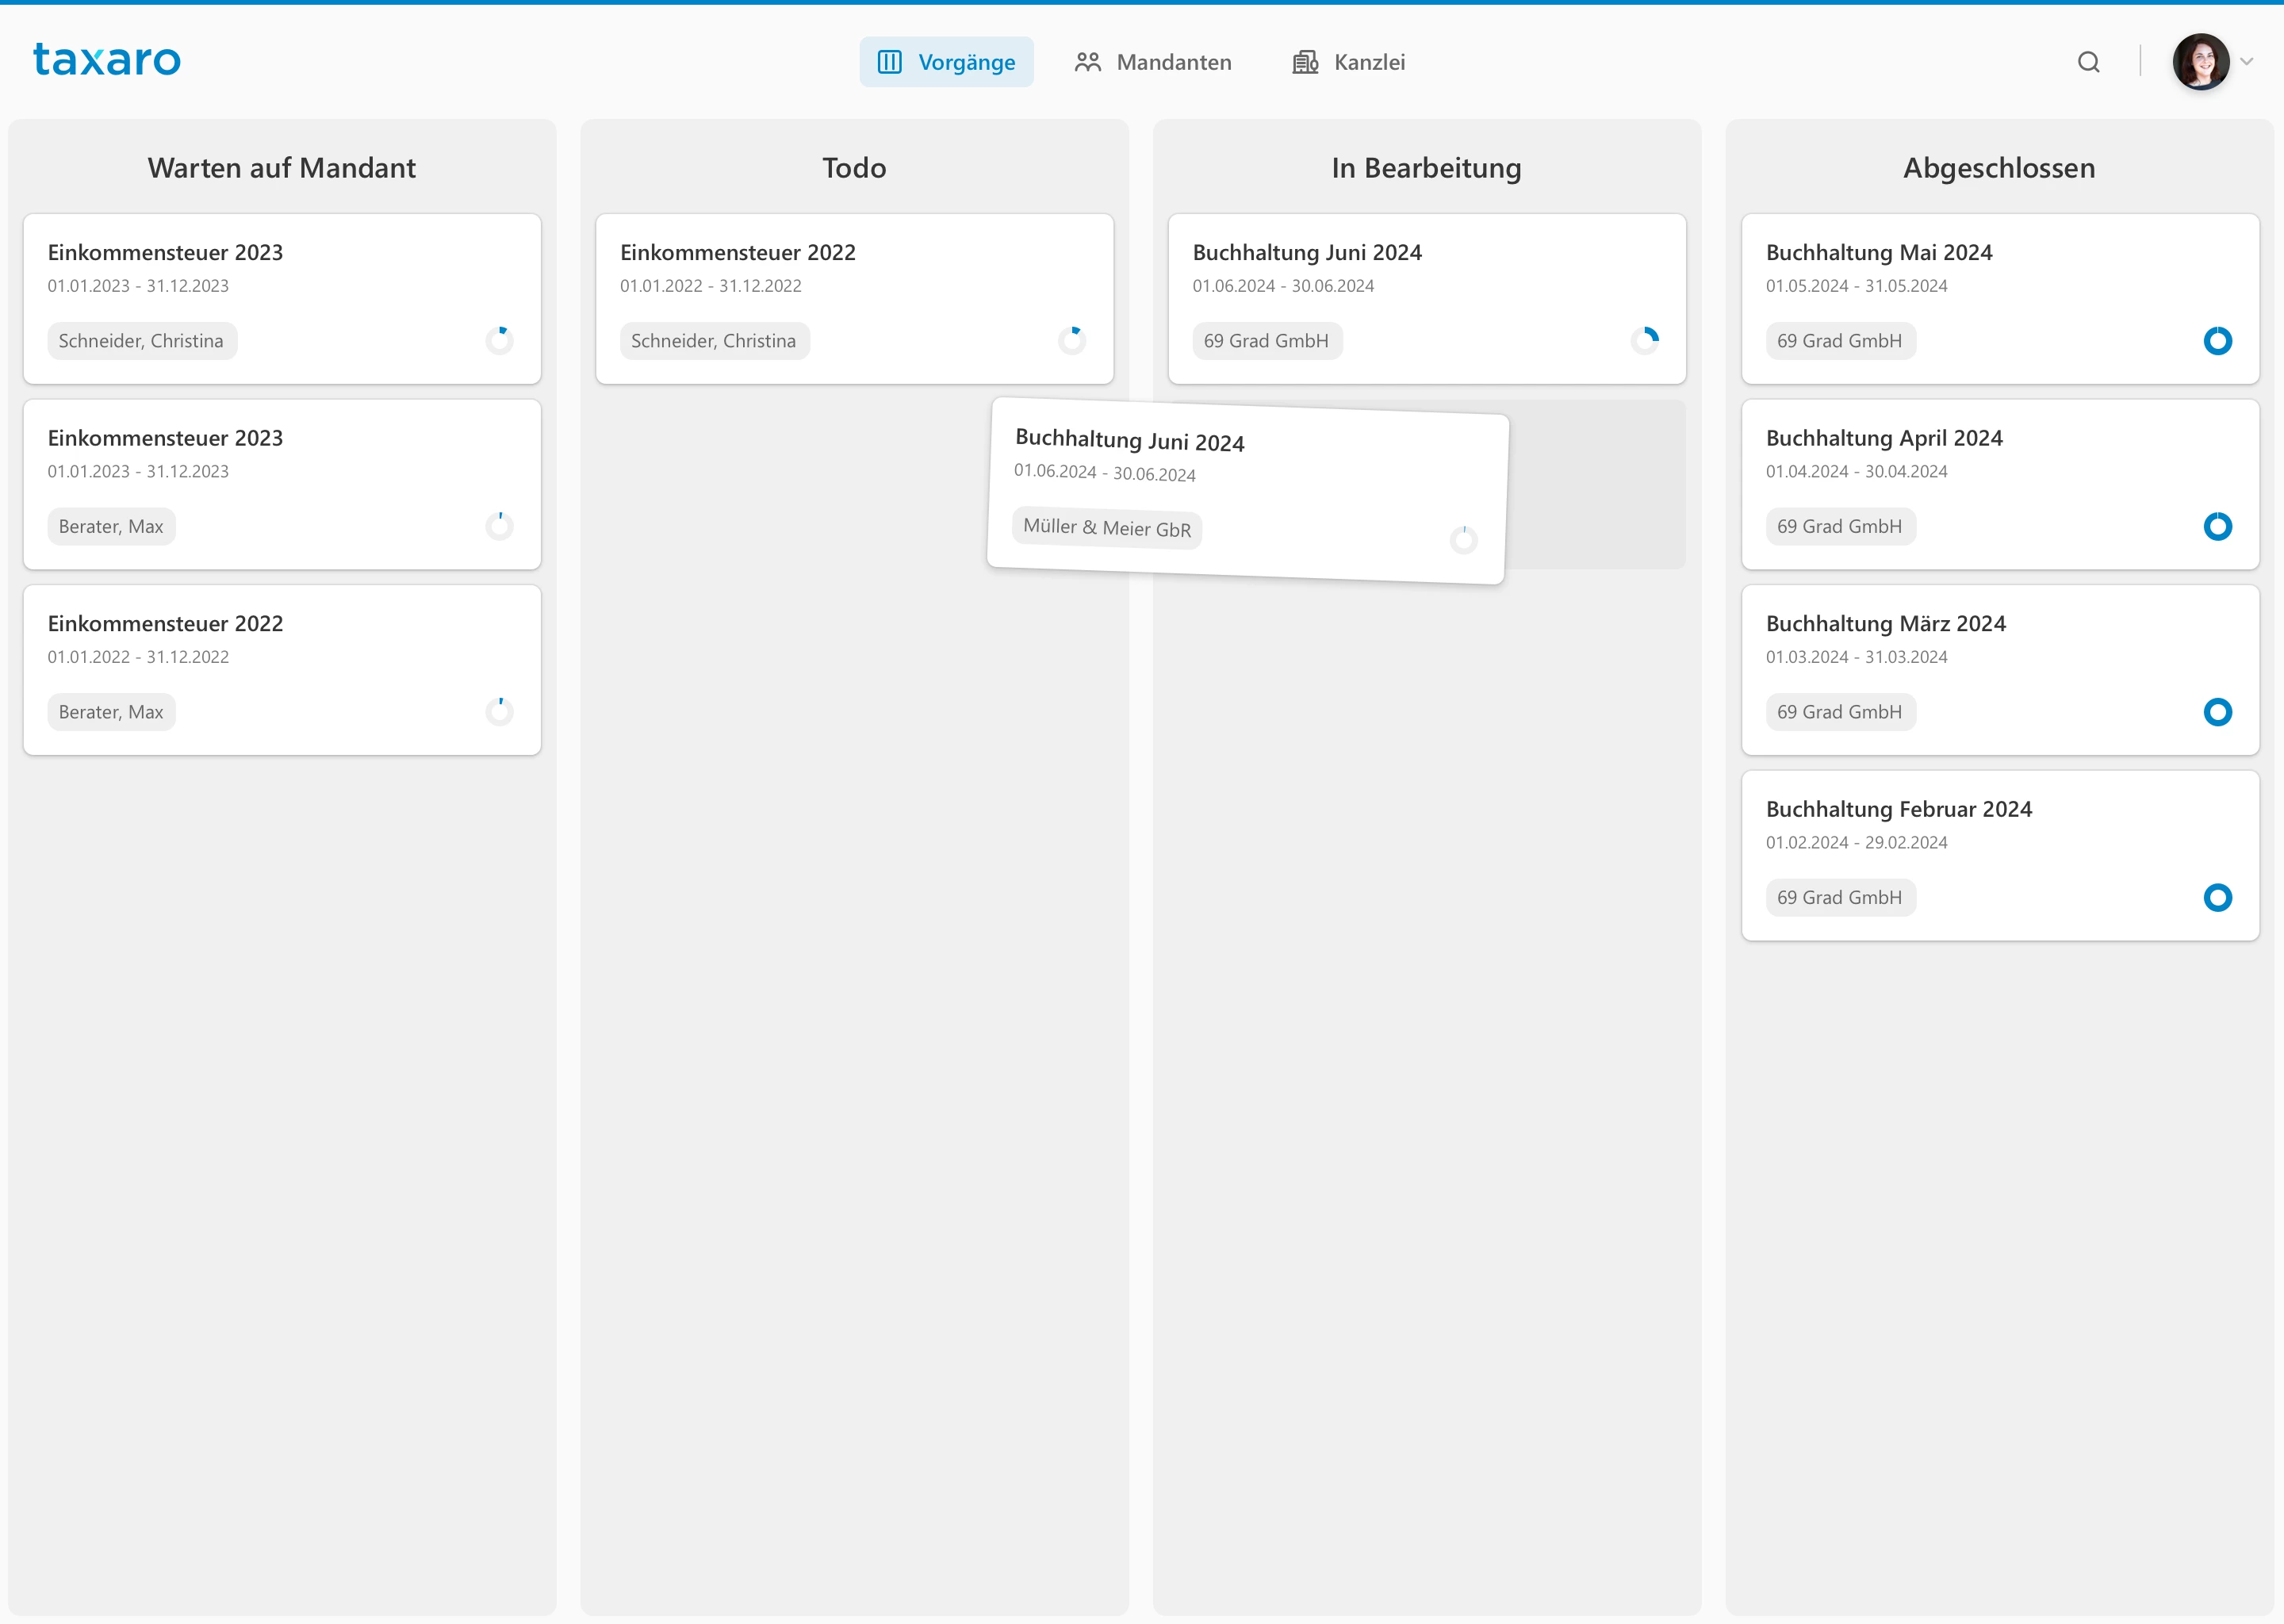Click progress ring on Einkommensteuer 2022 Berater card
Image resolution: width=2284 pixels, height=1624 pixels.
point(499,712)
